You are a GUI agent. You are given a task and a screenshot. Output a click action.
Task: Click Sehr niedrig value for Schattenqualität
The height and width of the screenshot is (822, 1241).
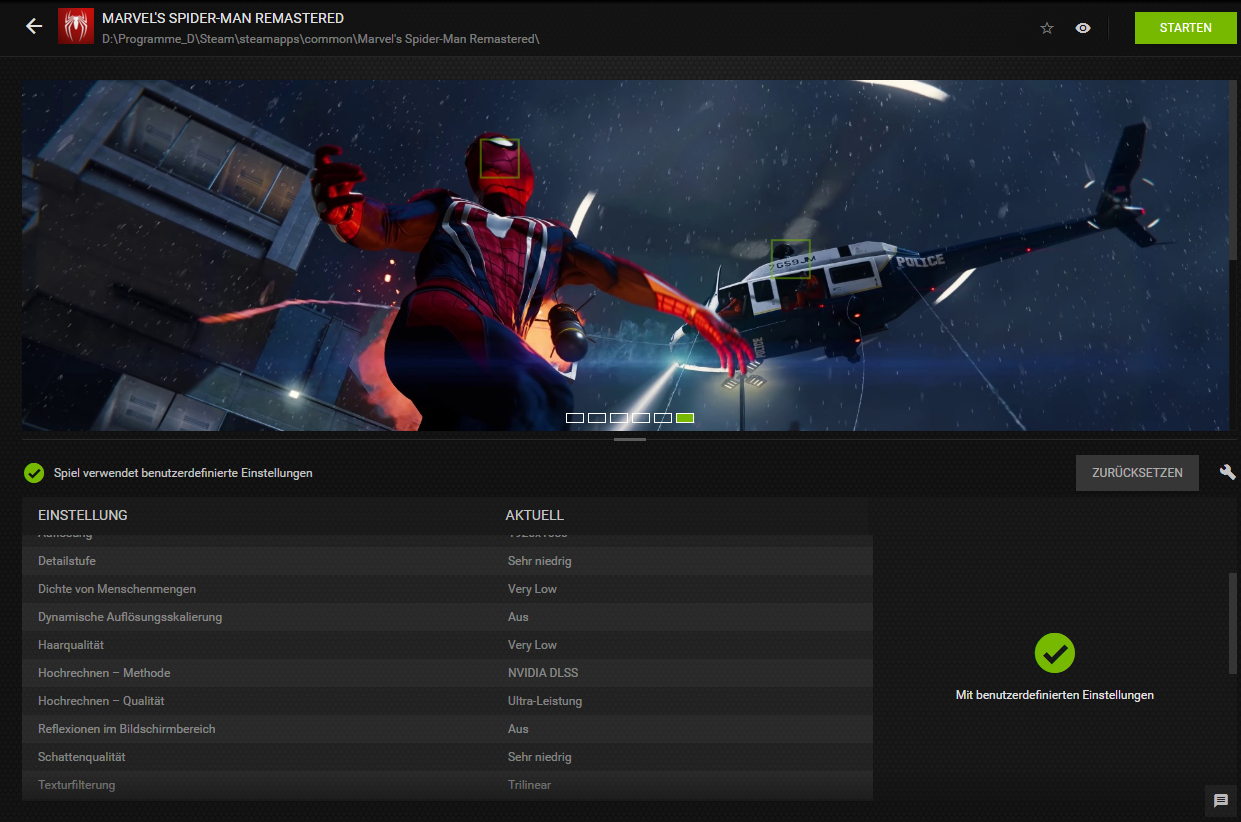tap(540, 757)
